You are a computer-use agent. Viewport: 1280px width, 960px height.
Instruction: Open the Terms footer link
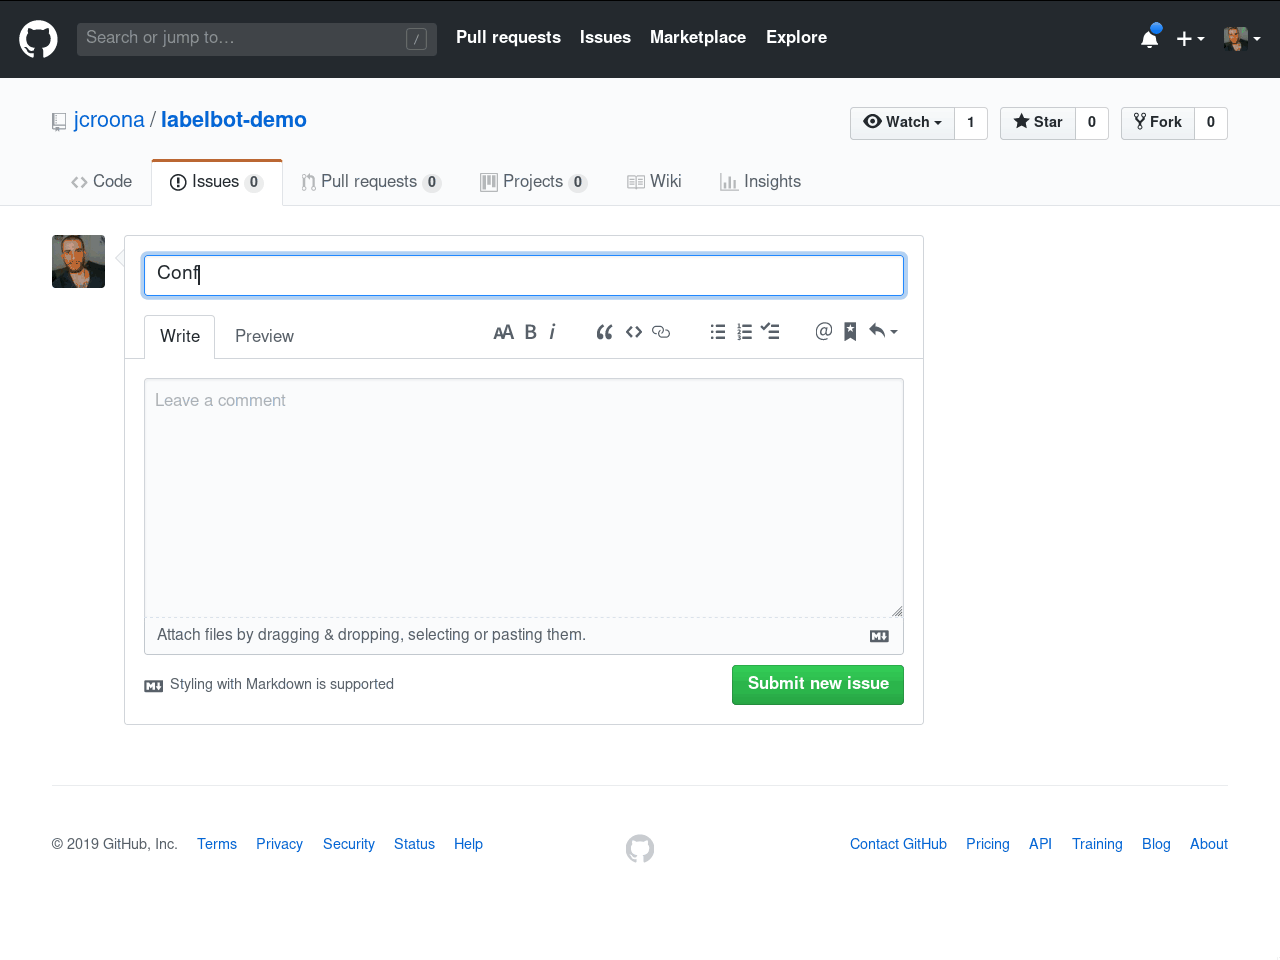[217, 845]
